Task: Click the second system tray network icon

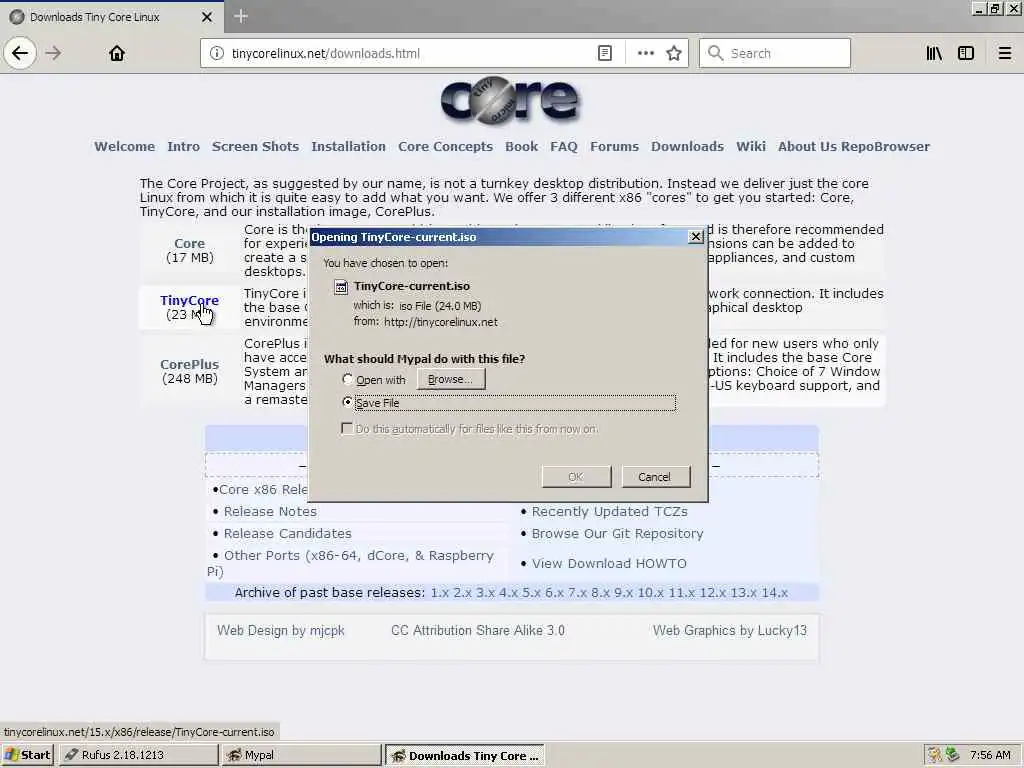Action: point(952,755)
